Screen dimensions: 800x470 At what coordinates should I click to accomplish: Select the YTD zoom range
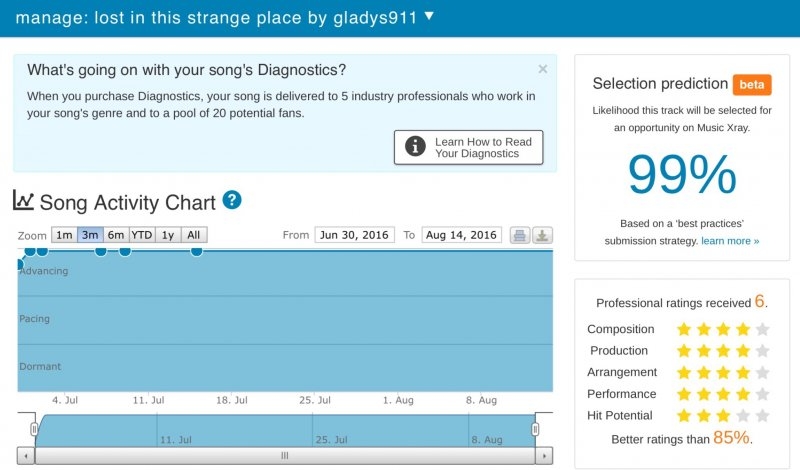(x=142, y=235)
